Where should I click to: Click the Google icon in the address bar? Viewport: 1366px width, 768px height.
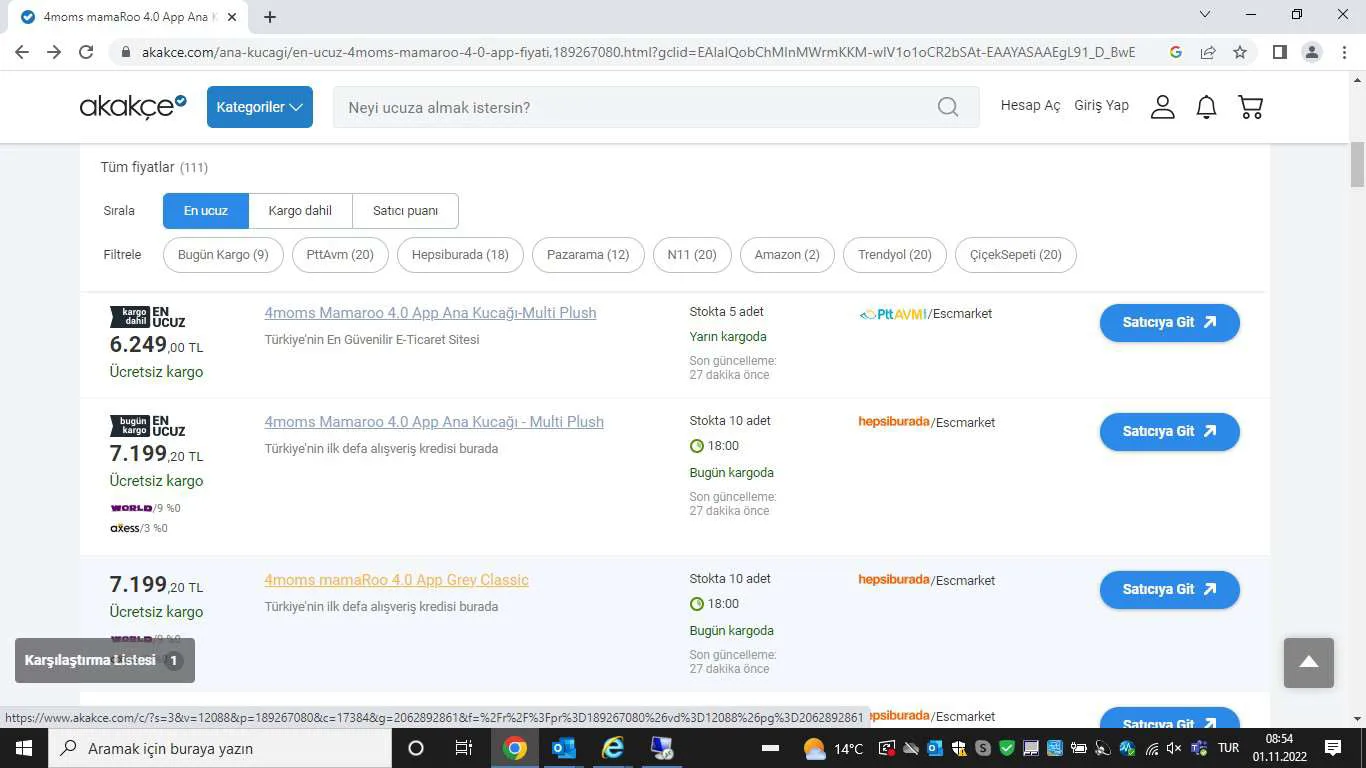[1176, 52]
